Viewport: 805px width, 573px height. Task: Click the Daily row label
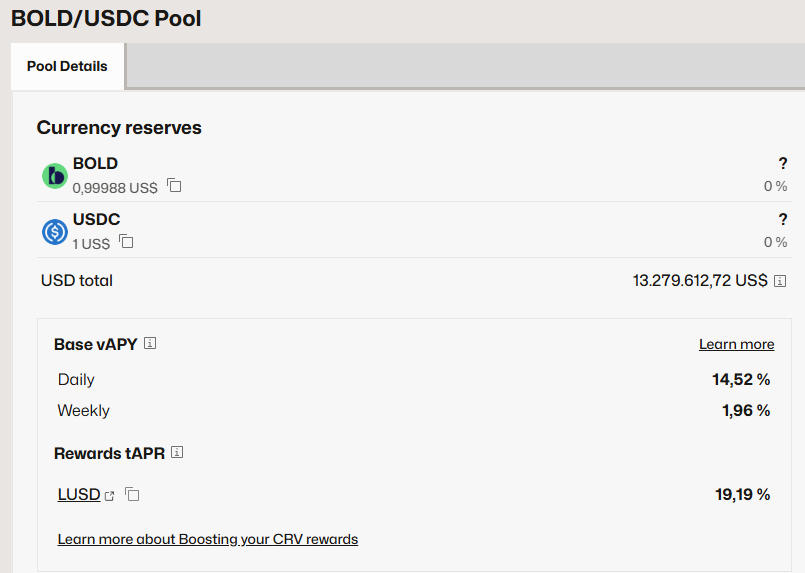(x=76, y=379)
